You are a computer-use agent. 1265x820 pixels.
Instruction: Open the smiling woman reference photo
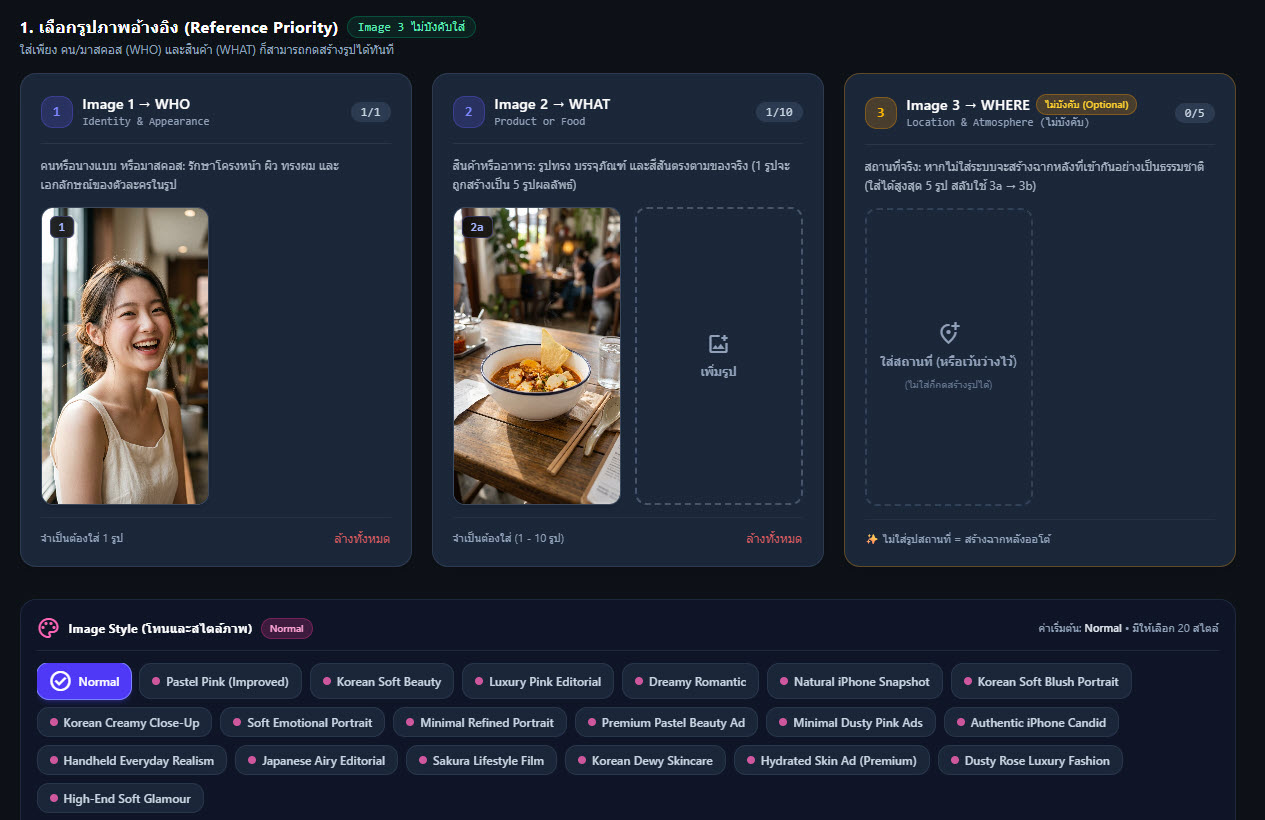pyautogui.click(x=125, y=356)
